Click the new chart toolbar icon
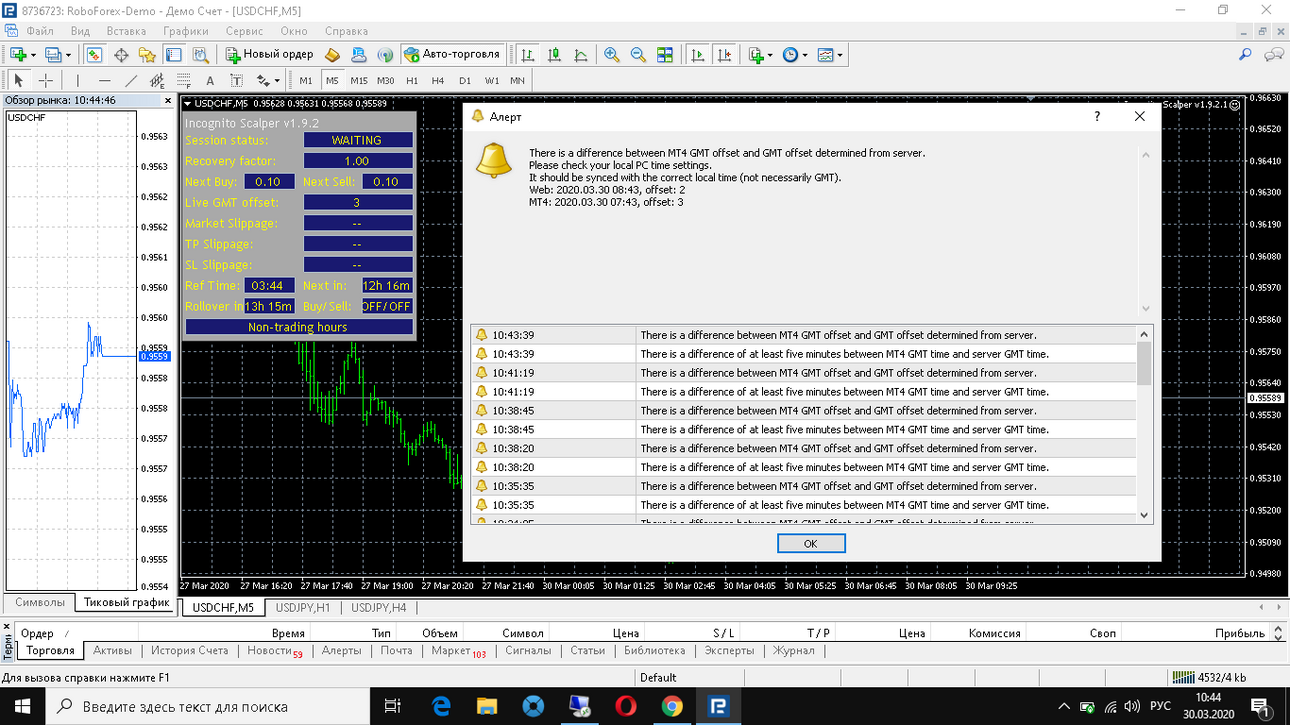This screenshot has height=725, width=1290. pos(20,55)
